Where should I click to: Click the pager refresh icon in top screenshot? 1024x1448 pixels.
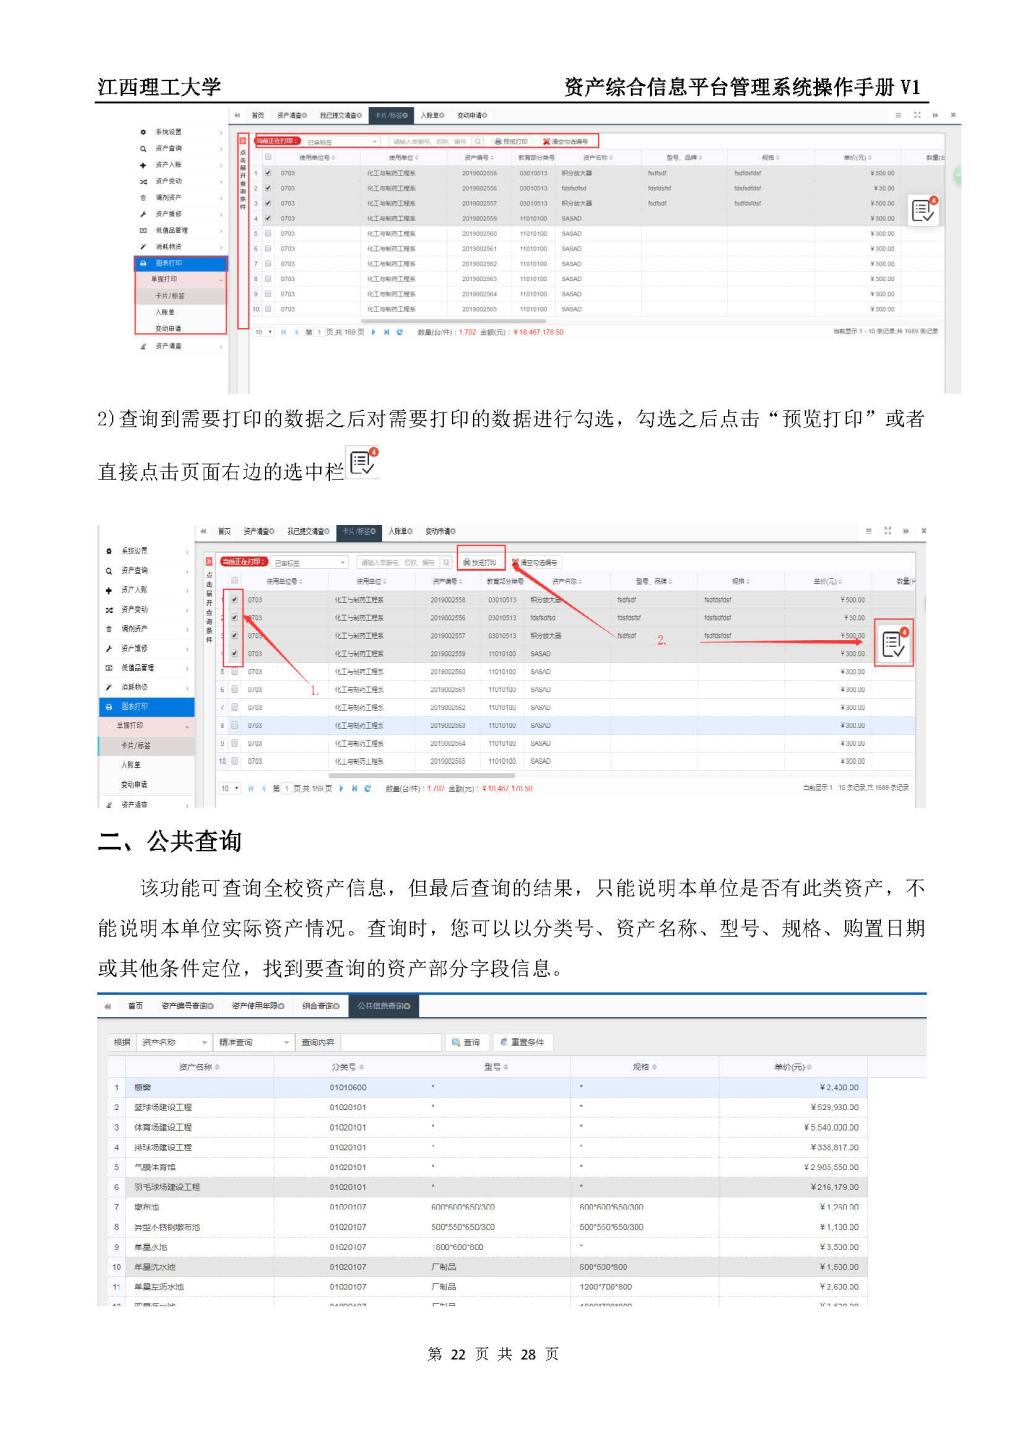[x=400, y=332]
